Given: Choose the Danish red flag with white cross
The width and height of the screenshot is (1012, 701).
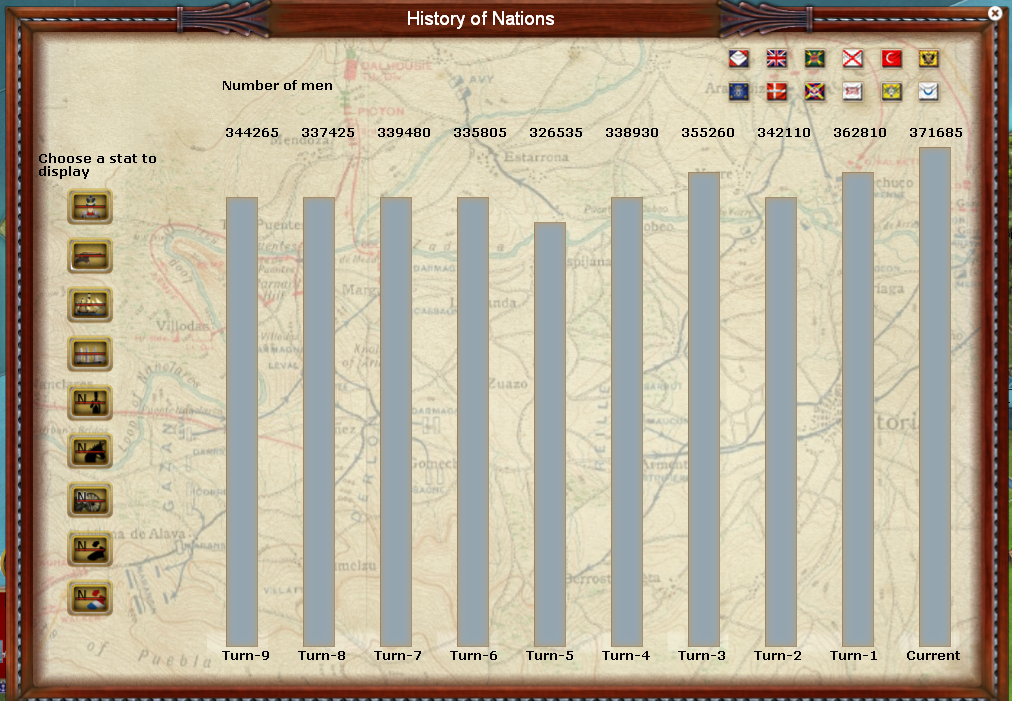Looking at the screenshot, I should click(776, 92).
